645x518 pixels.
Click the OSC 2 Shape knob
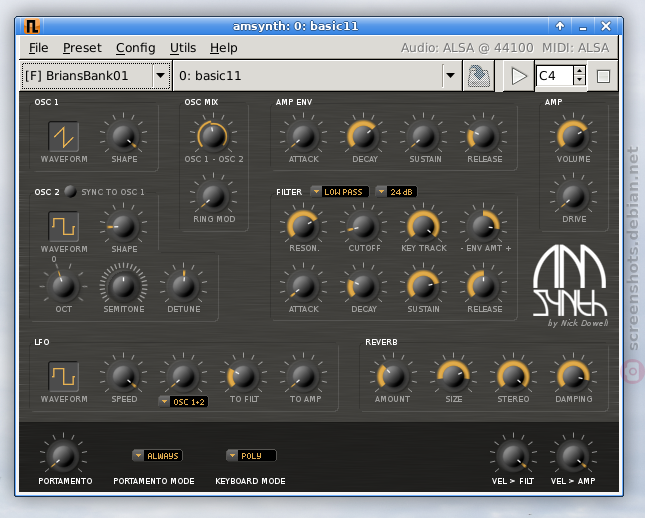[x=123, y=226]
